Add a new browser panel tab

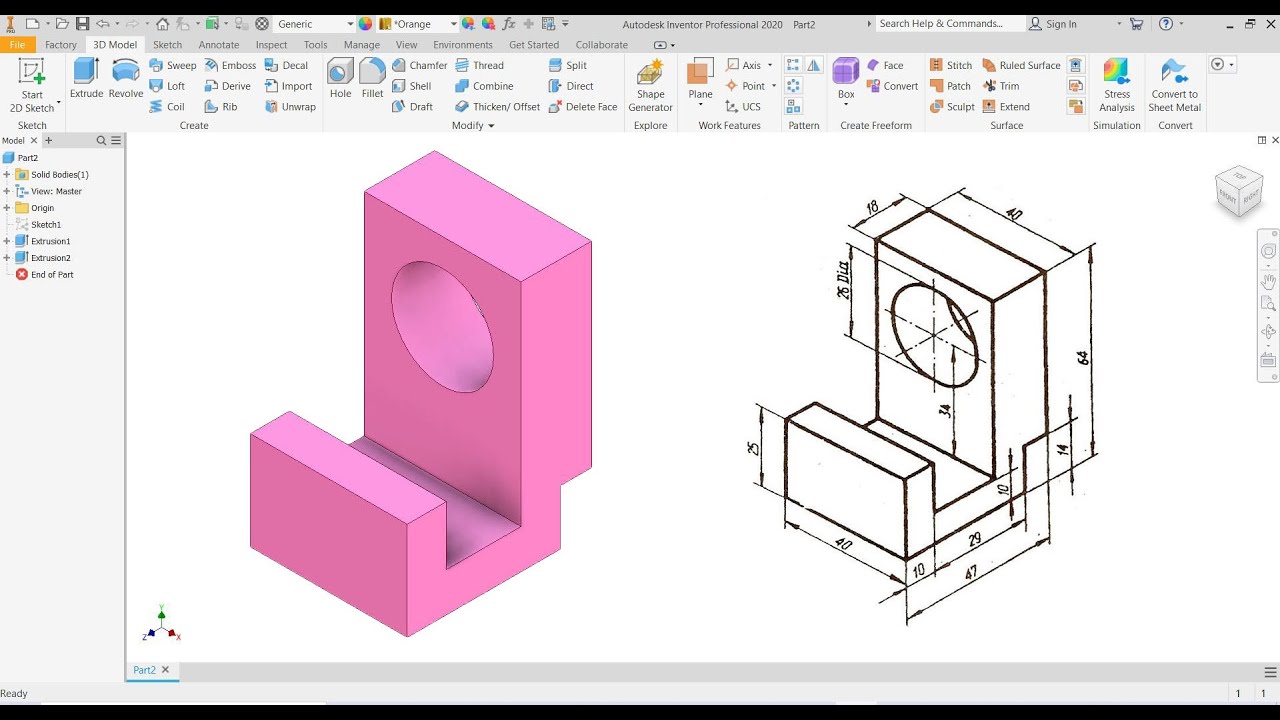click(48, 141)
